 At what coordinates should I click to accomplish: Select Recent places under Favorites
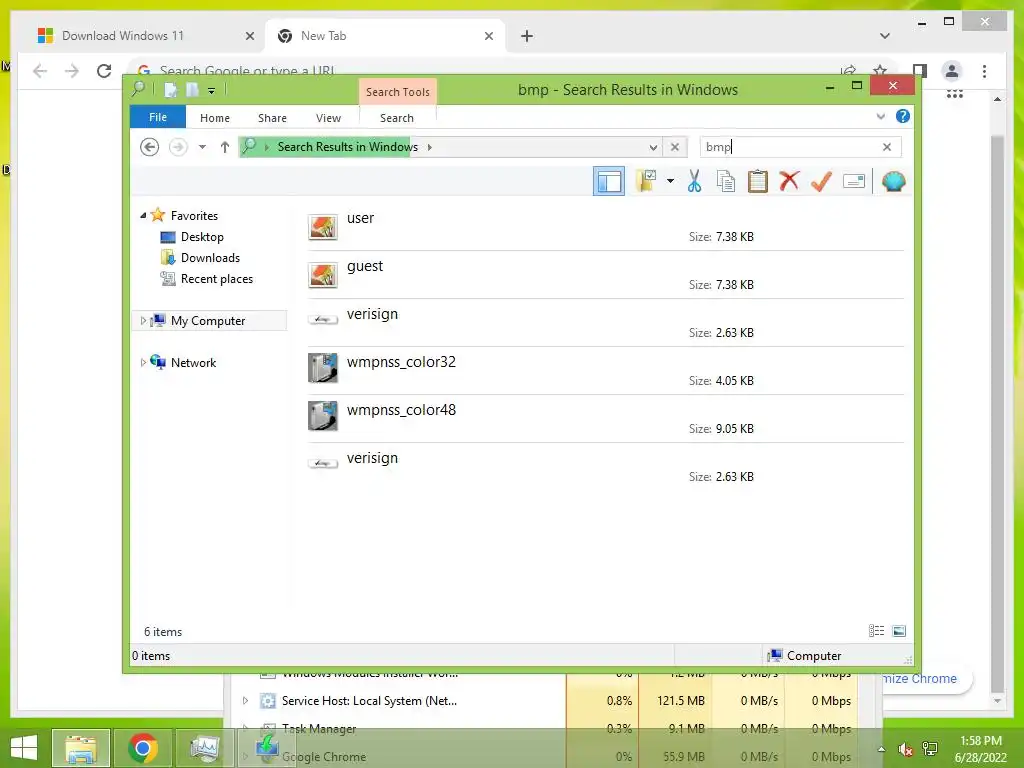[x=217, y=279]
